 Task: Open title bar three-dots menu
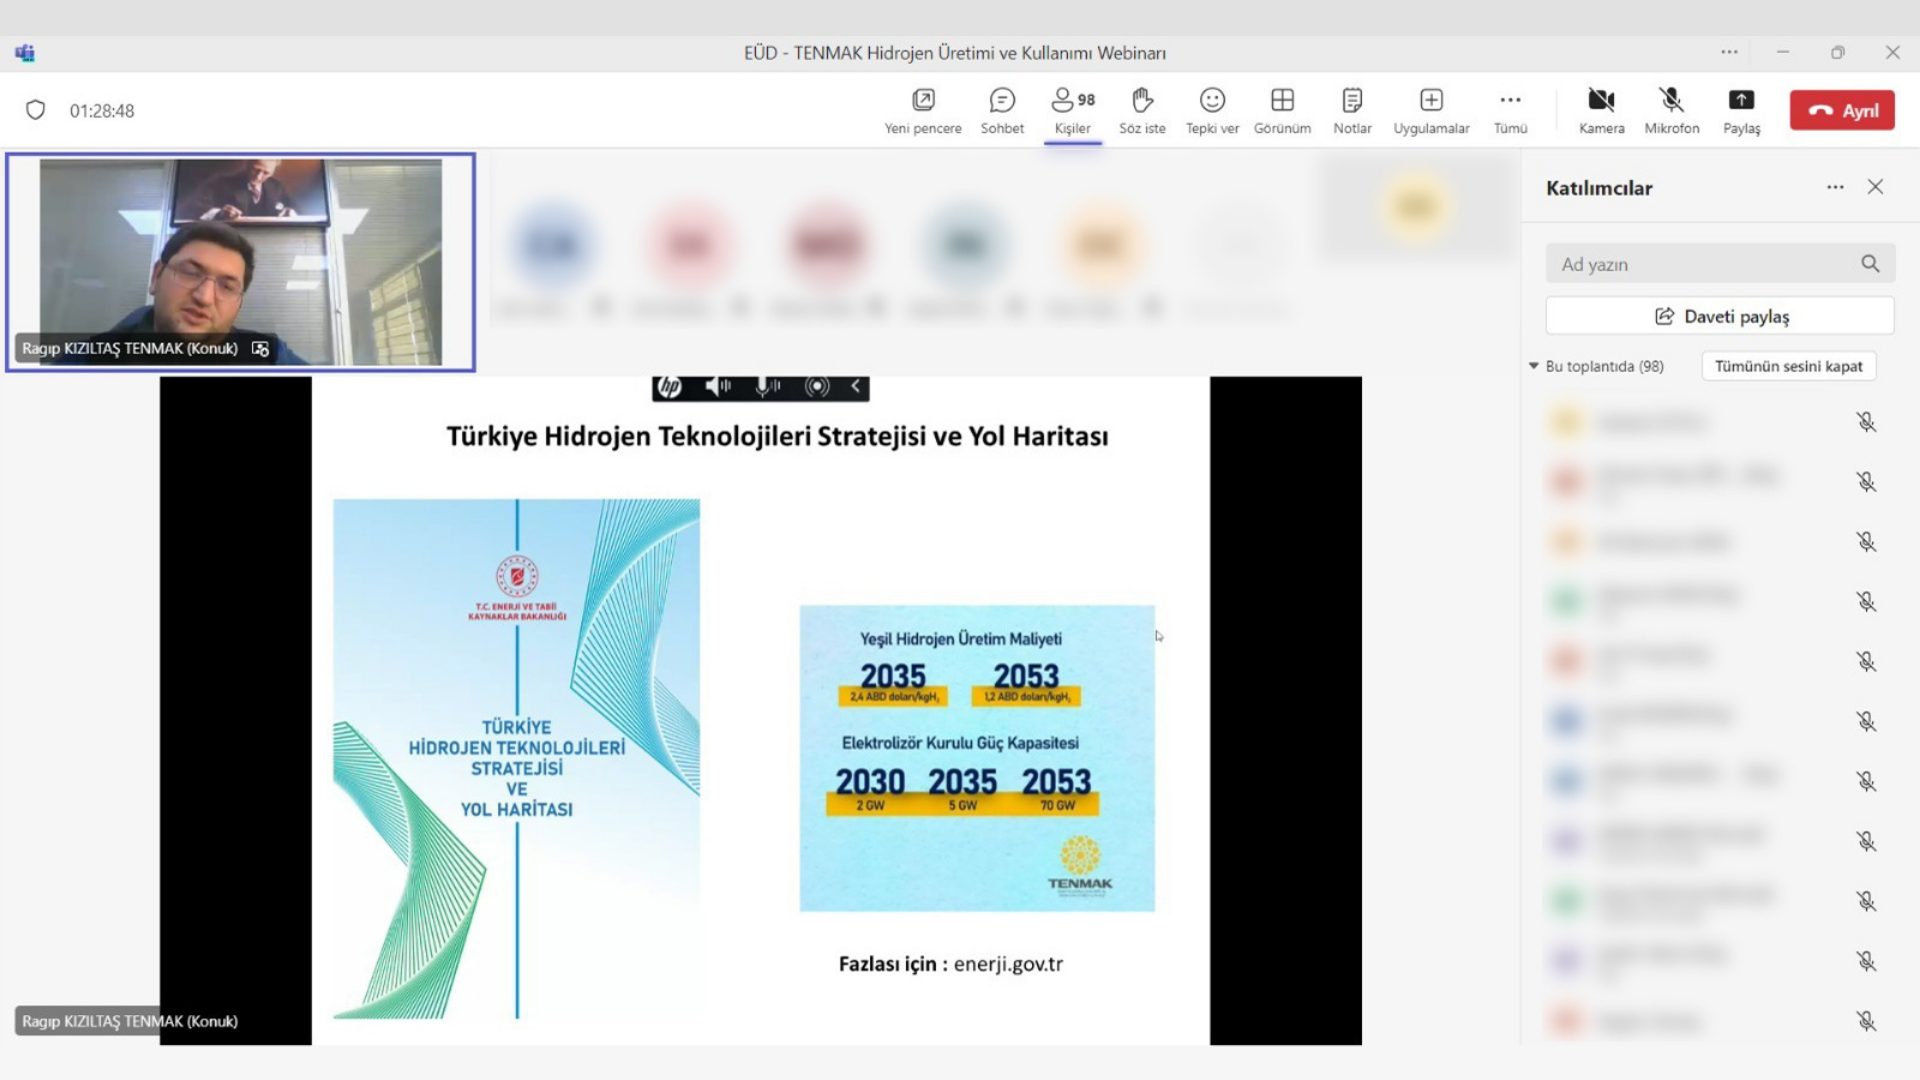pyautogui.click(x=1729, y=52)
